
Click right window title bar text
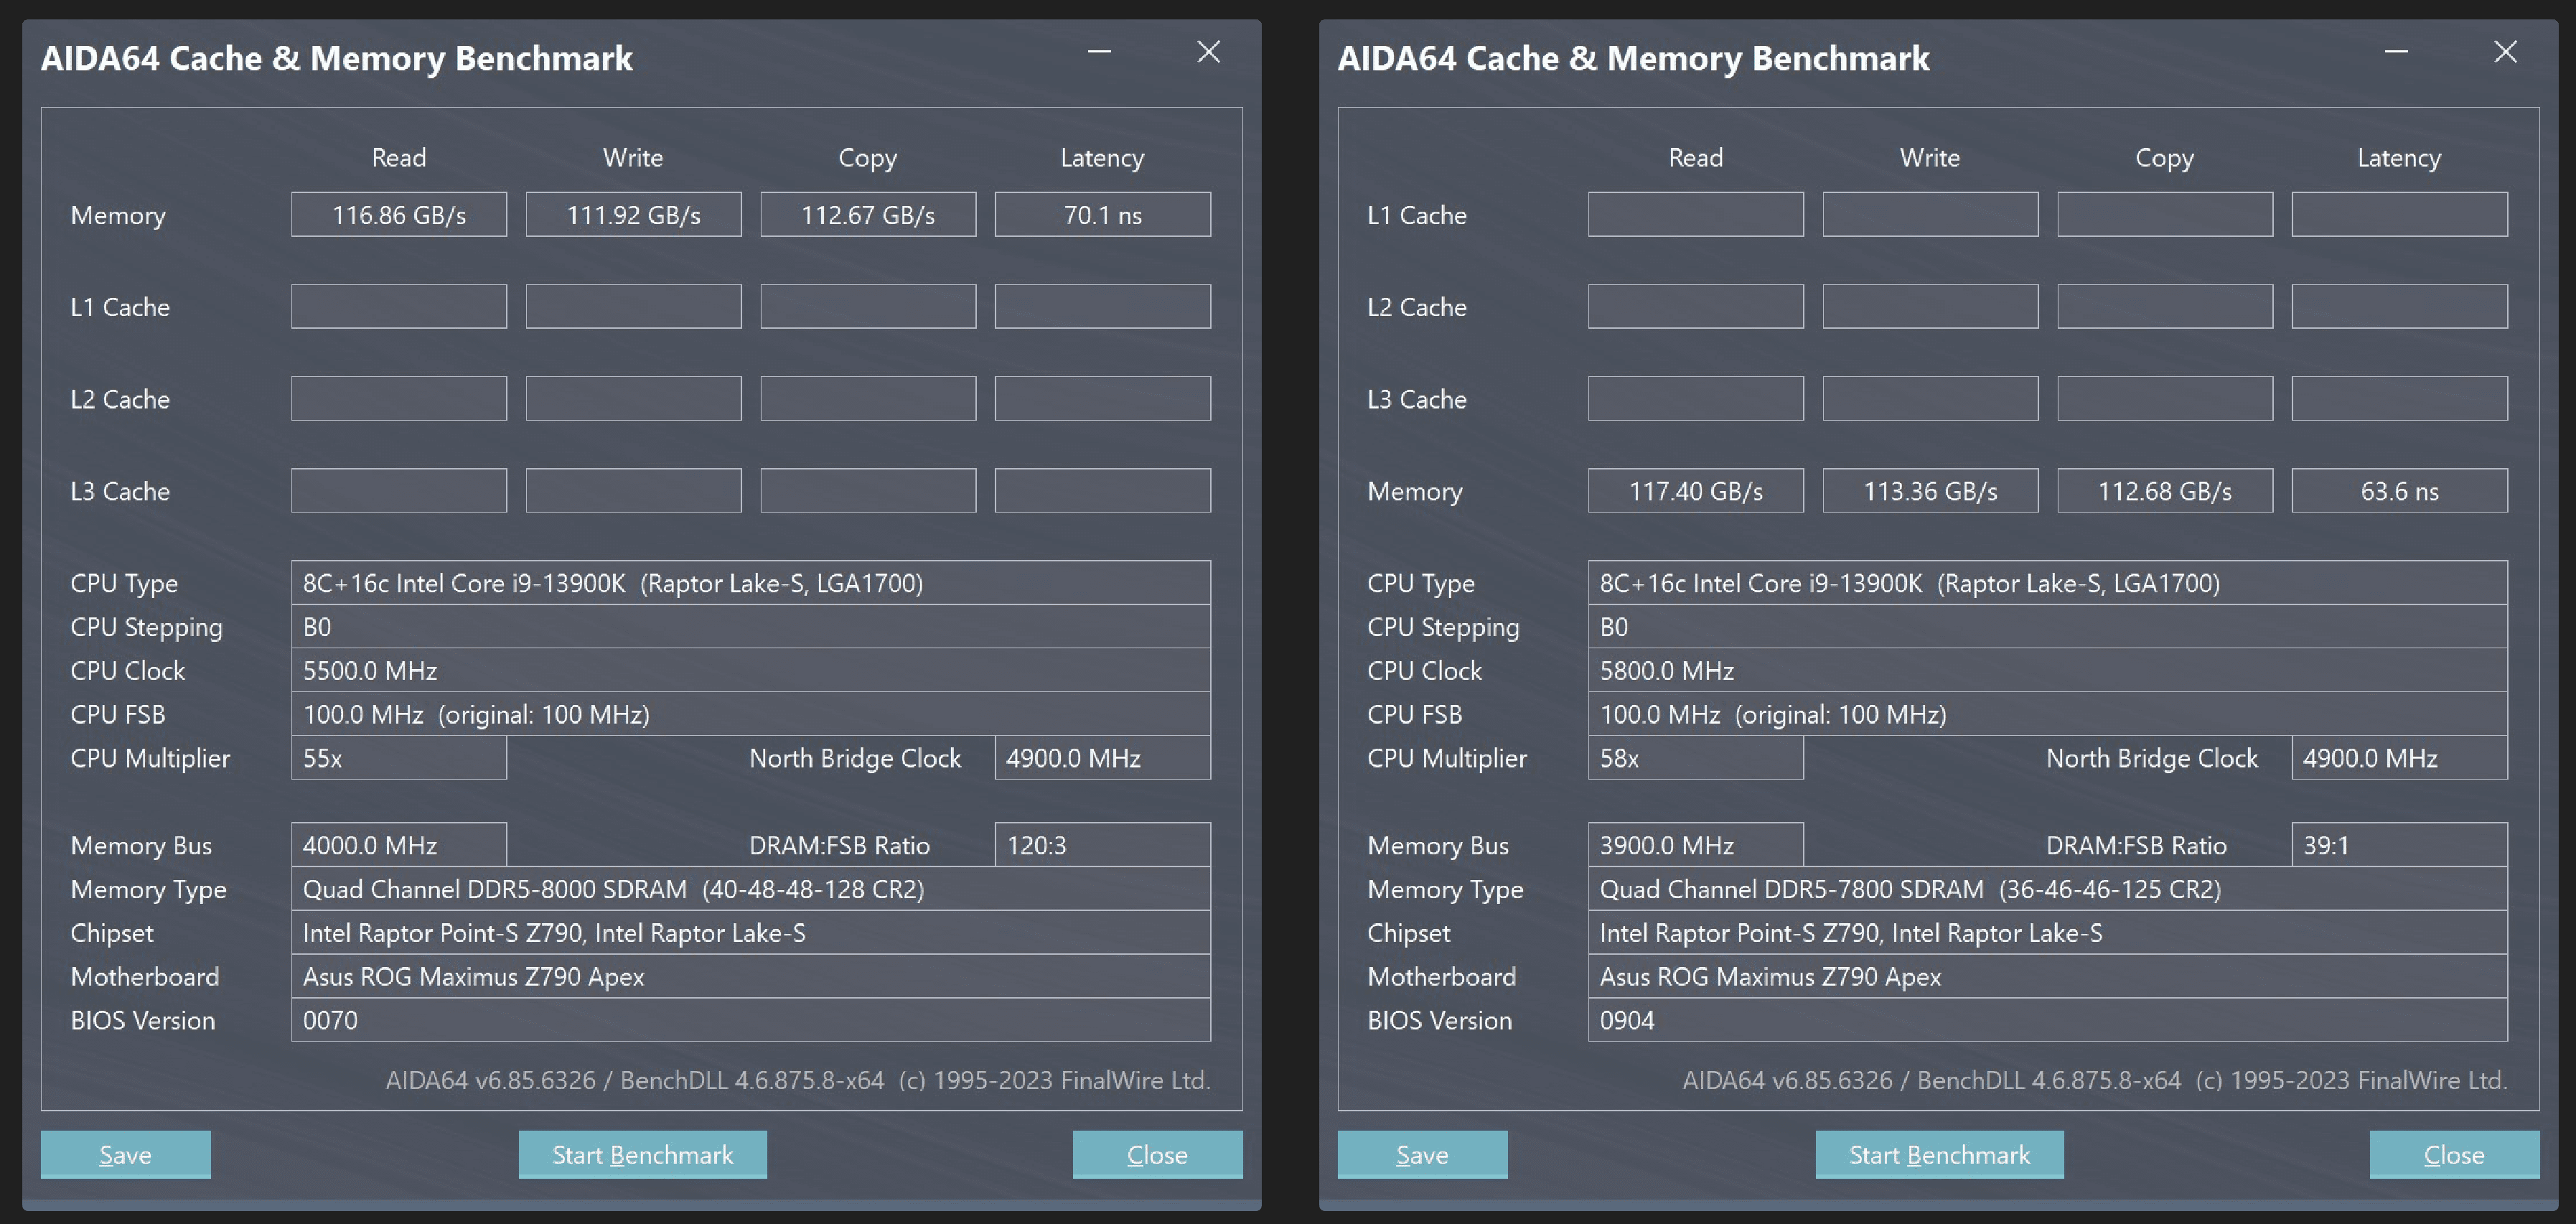click(x=1634, y=58)
